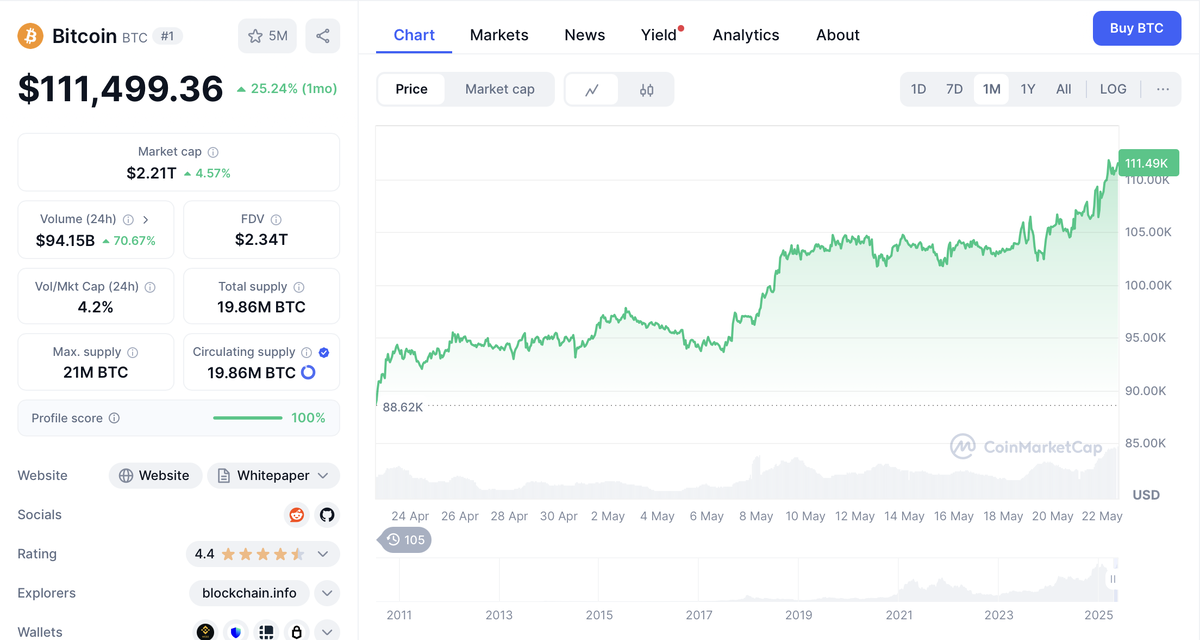
Task: Select the Price chart toggle
Action: pyautogui.click(x=411, y=89)
